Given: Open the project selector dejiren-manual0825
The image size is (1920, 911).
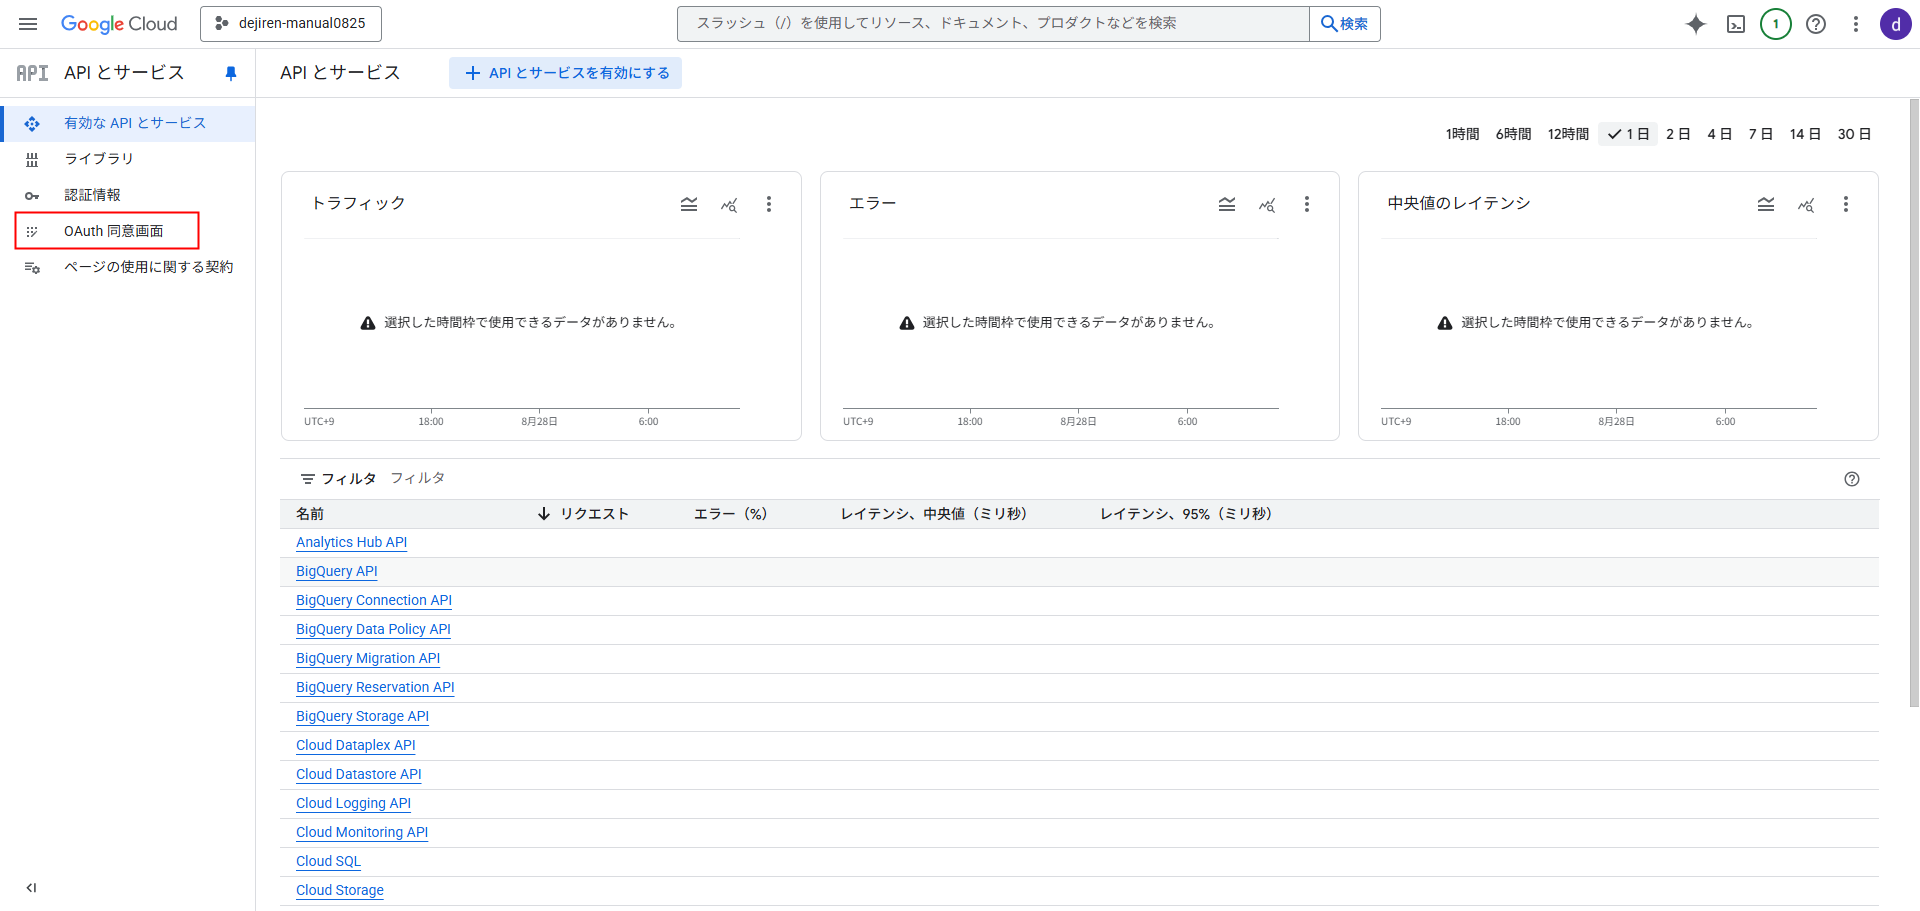Looking at the screenshot, I should tap(291, 23).
